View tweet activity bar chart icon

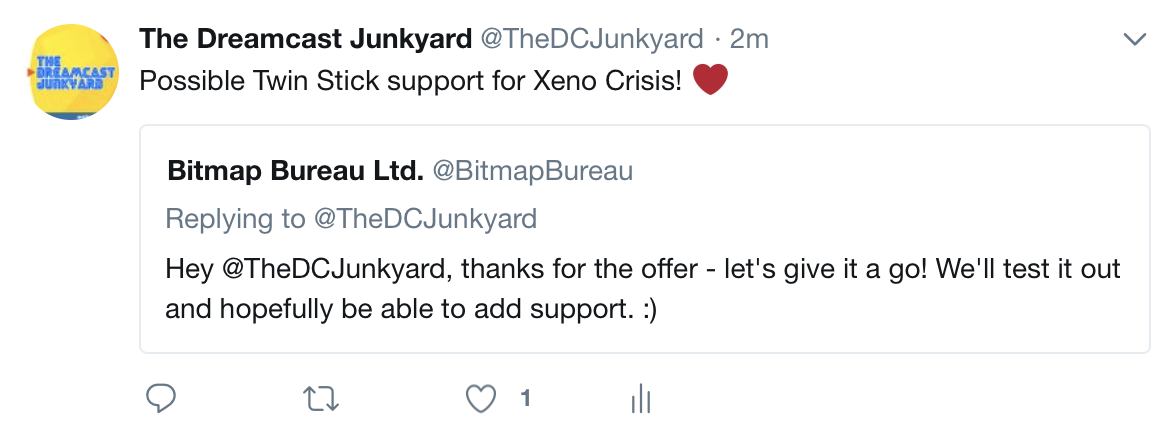(641, 400)
